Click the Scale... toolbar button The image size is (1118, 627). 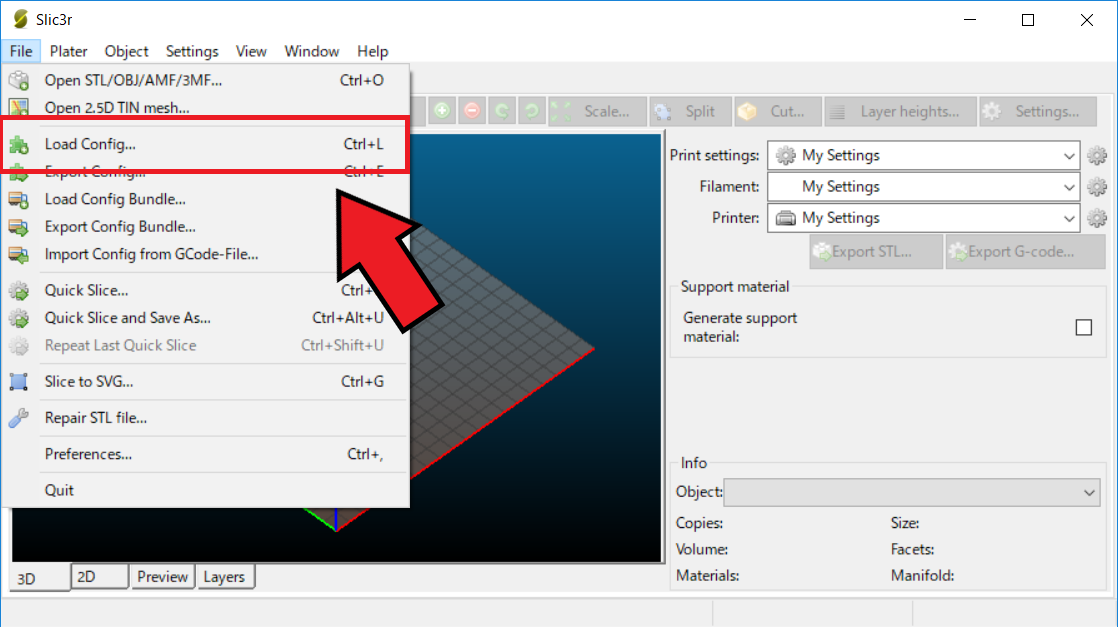pyautogui.click(x=598, y=111)
